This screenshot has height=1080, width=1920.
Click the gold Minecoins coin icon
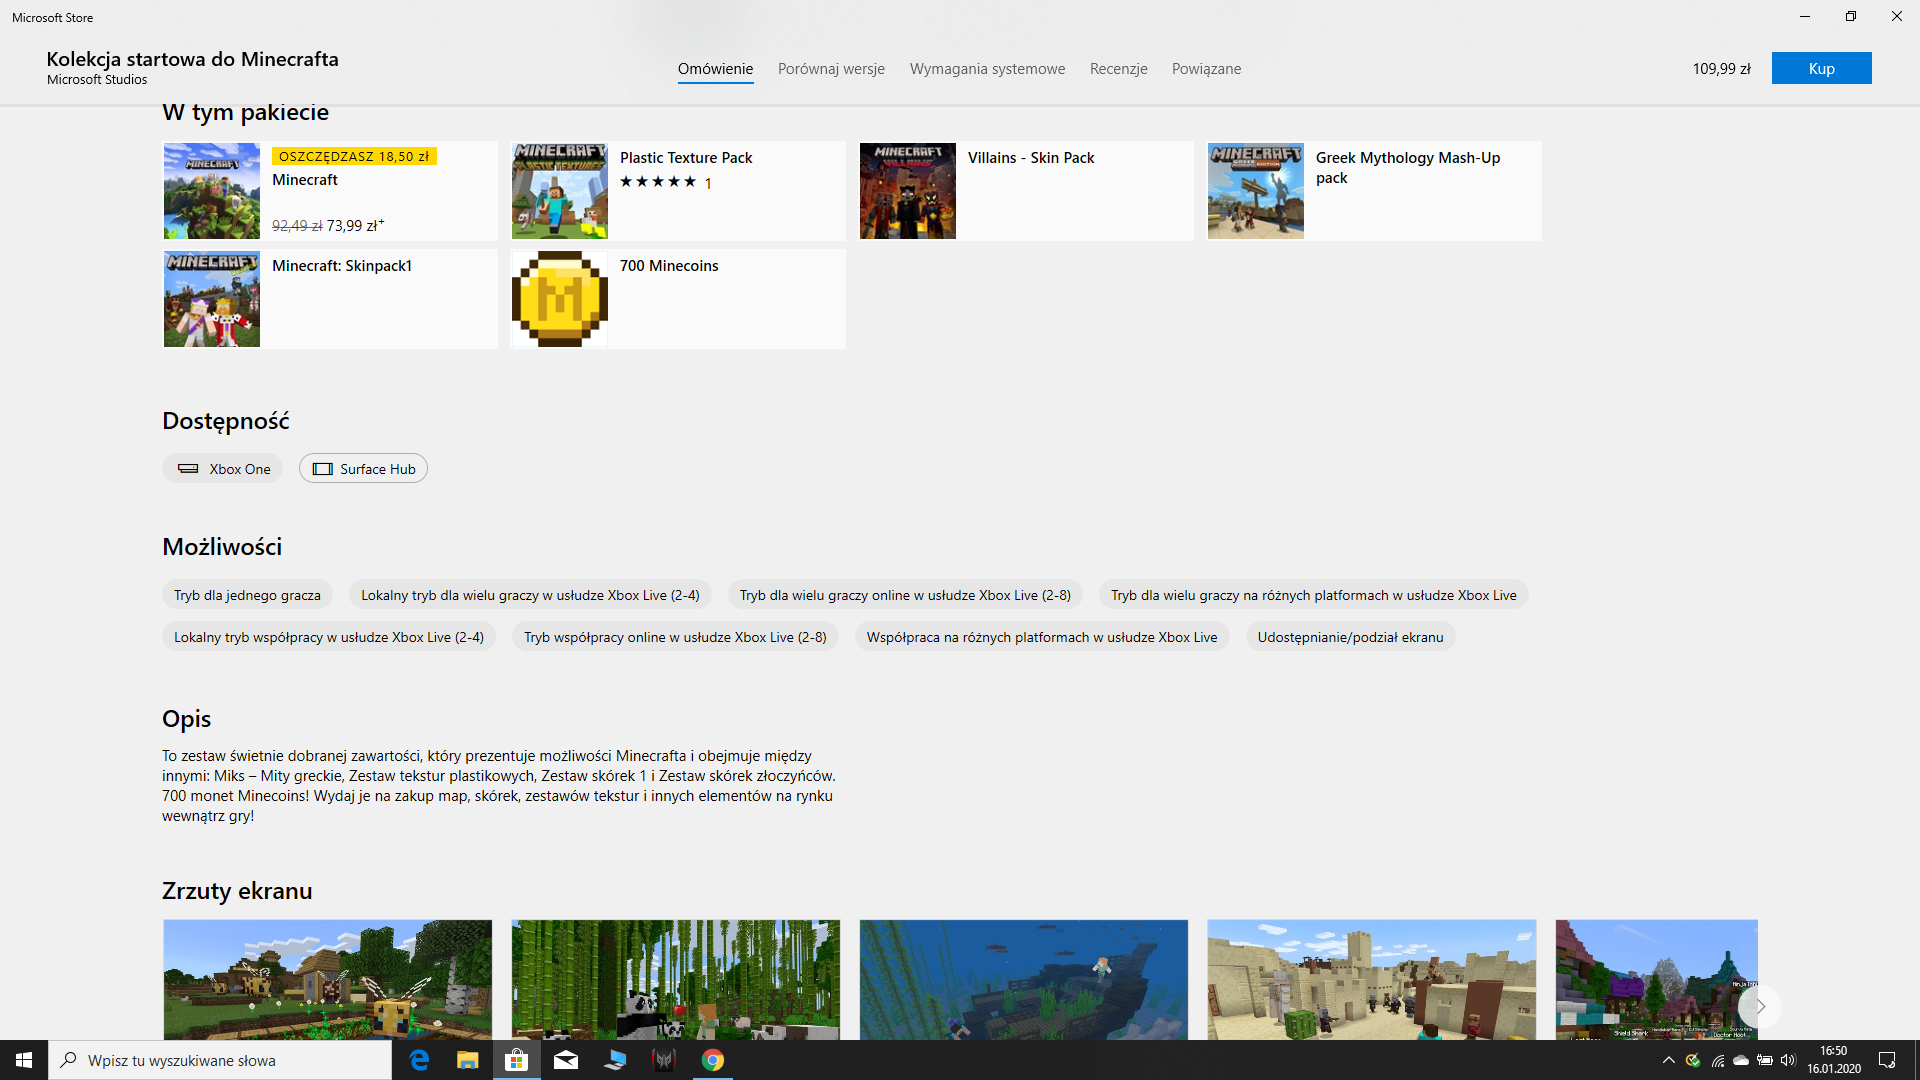click(560, 299)
